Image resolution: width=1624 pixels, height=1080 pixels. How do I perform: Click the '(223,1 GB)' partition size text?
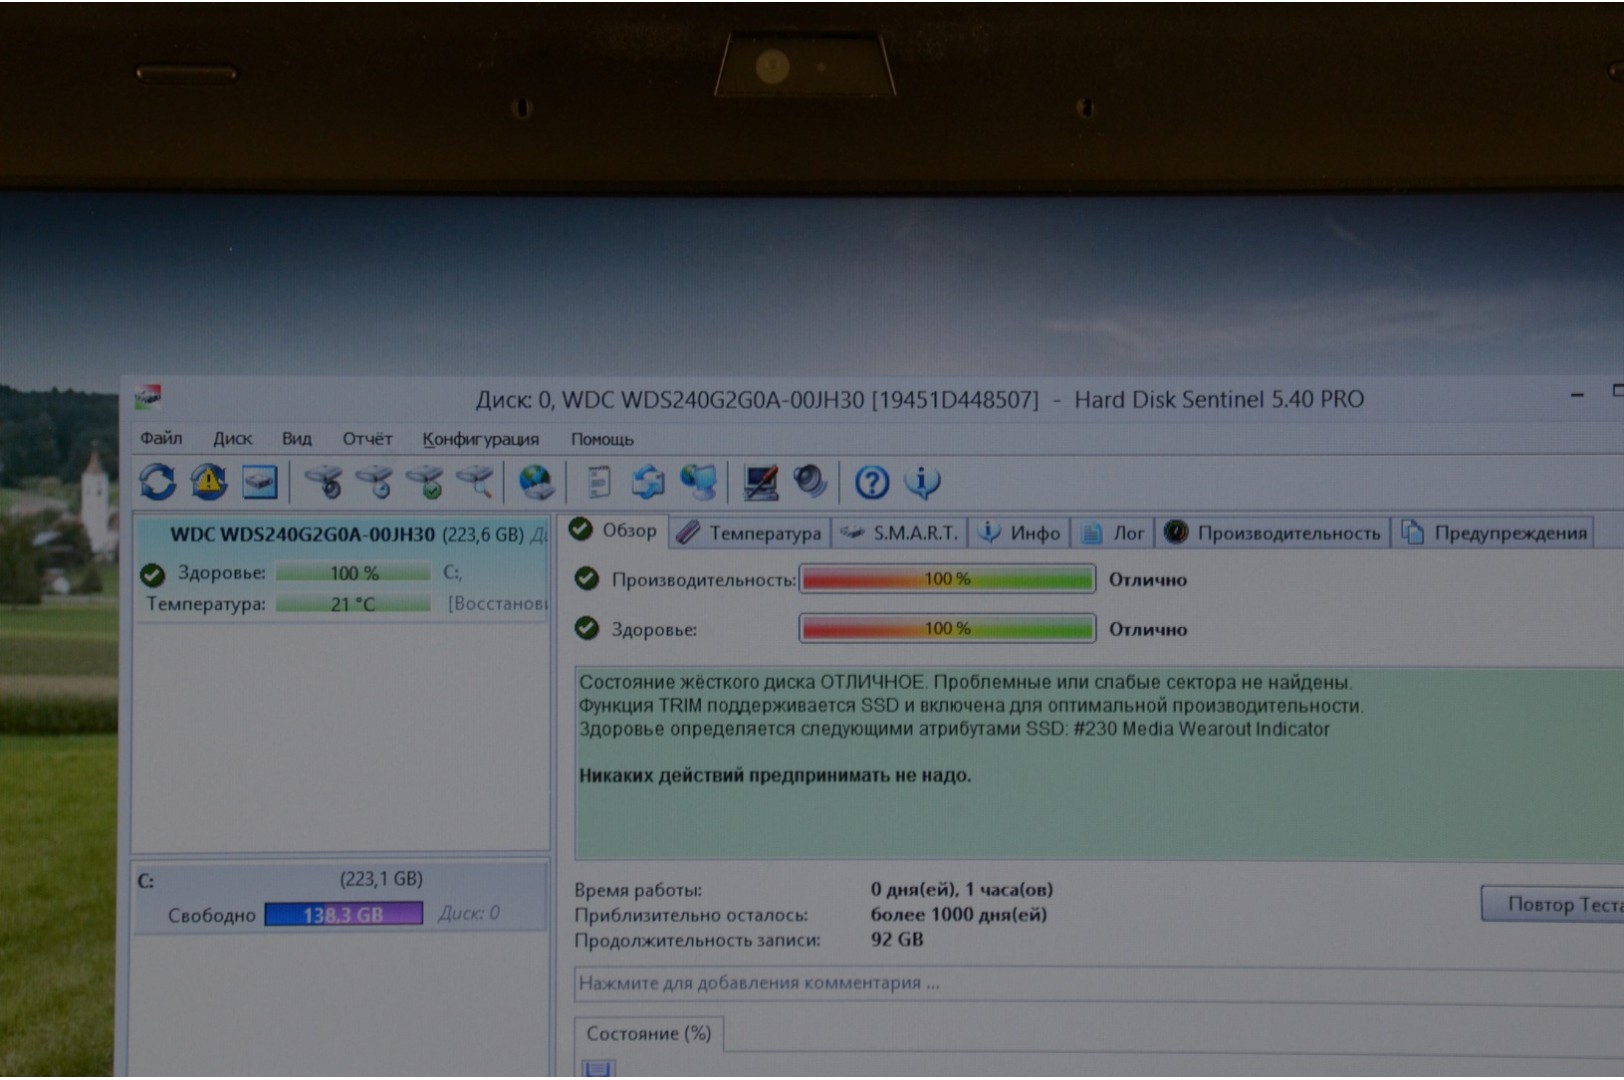pos(381,879)
